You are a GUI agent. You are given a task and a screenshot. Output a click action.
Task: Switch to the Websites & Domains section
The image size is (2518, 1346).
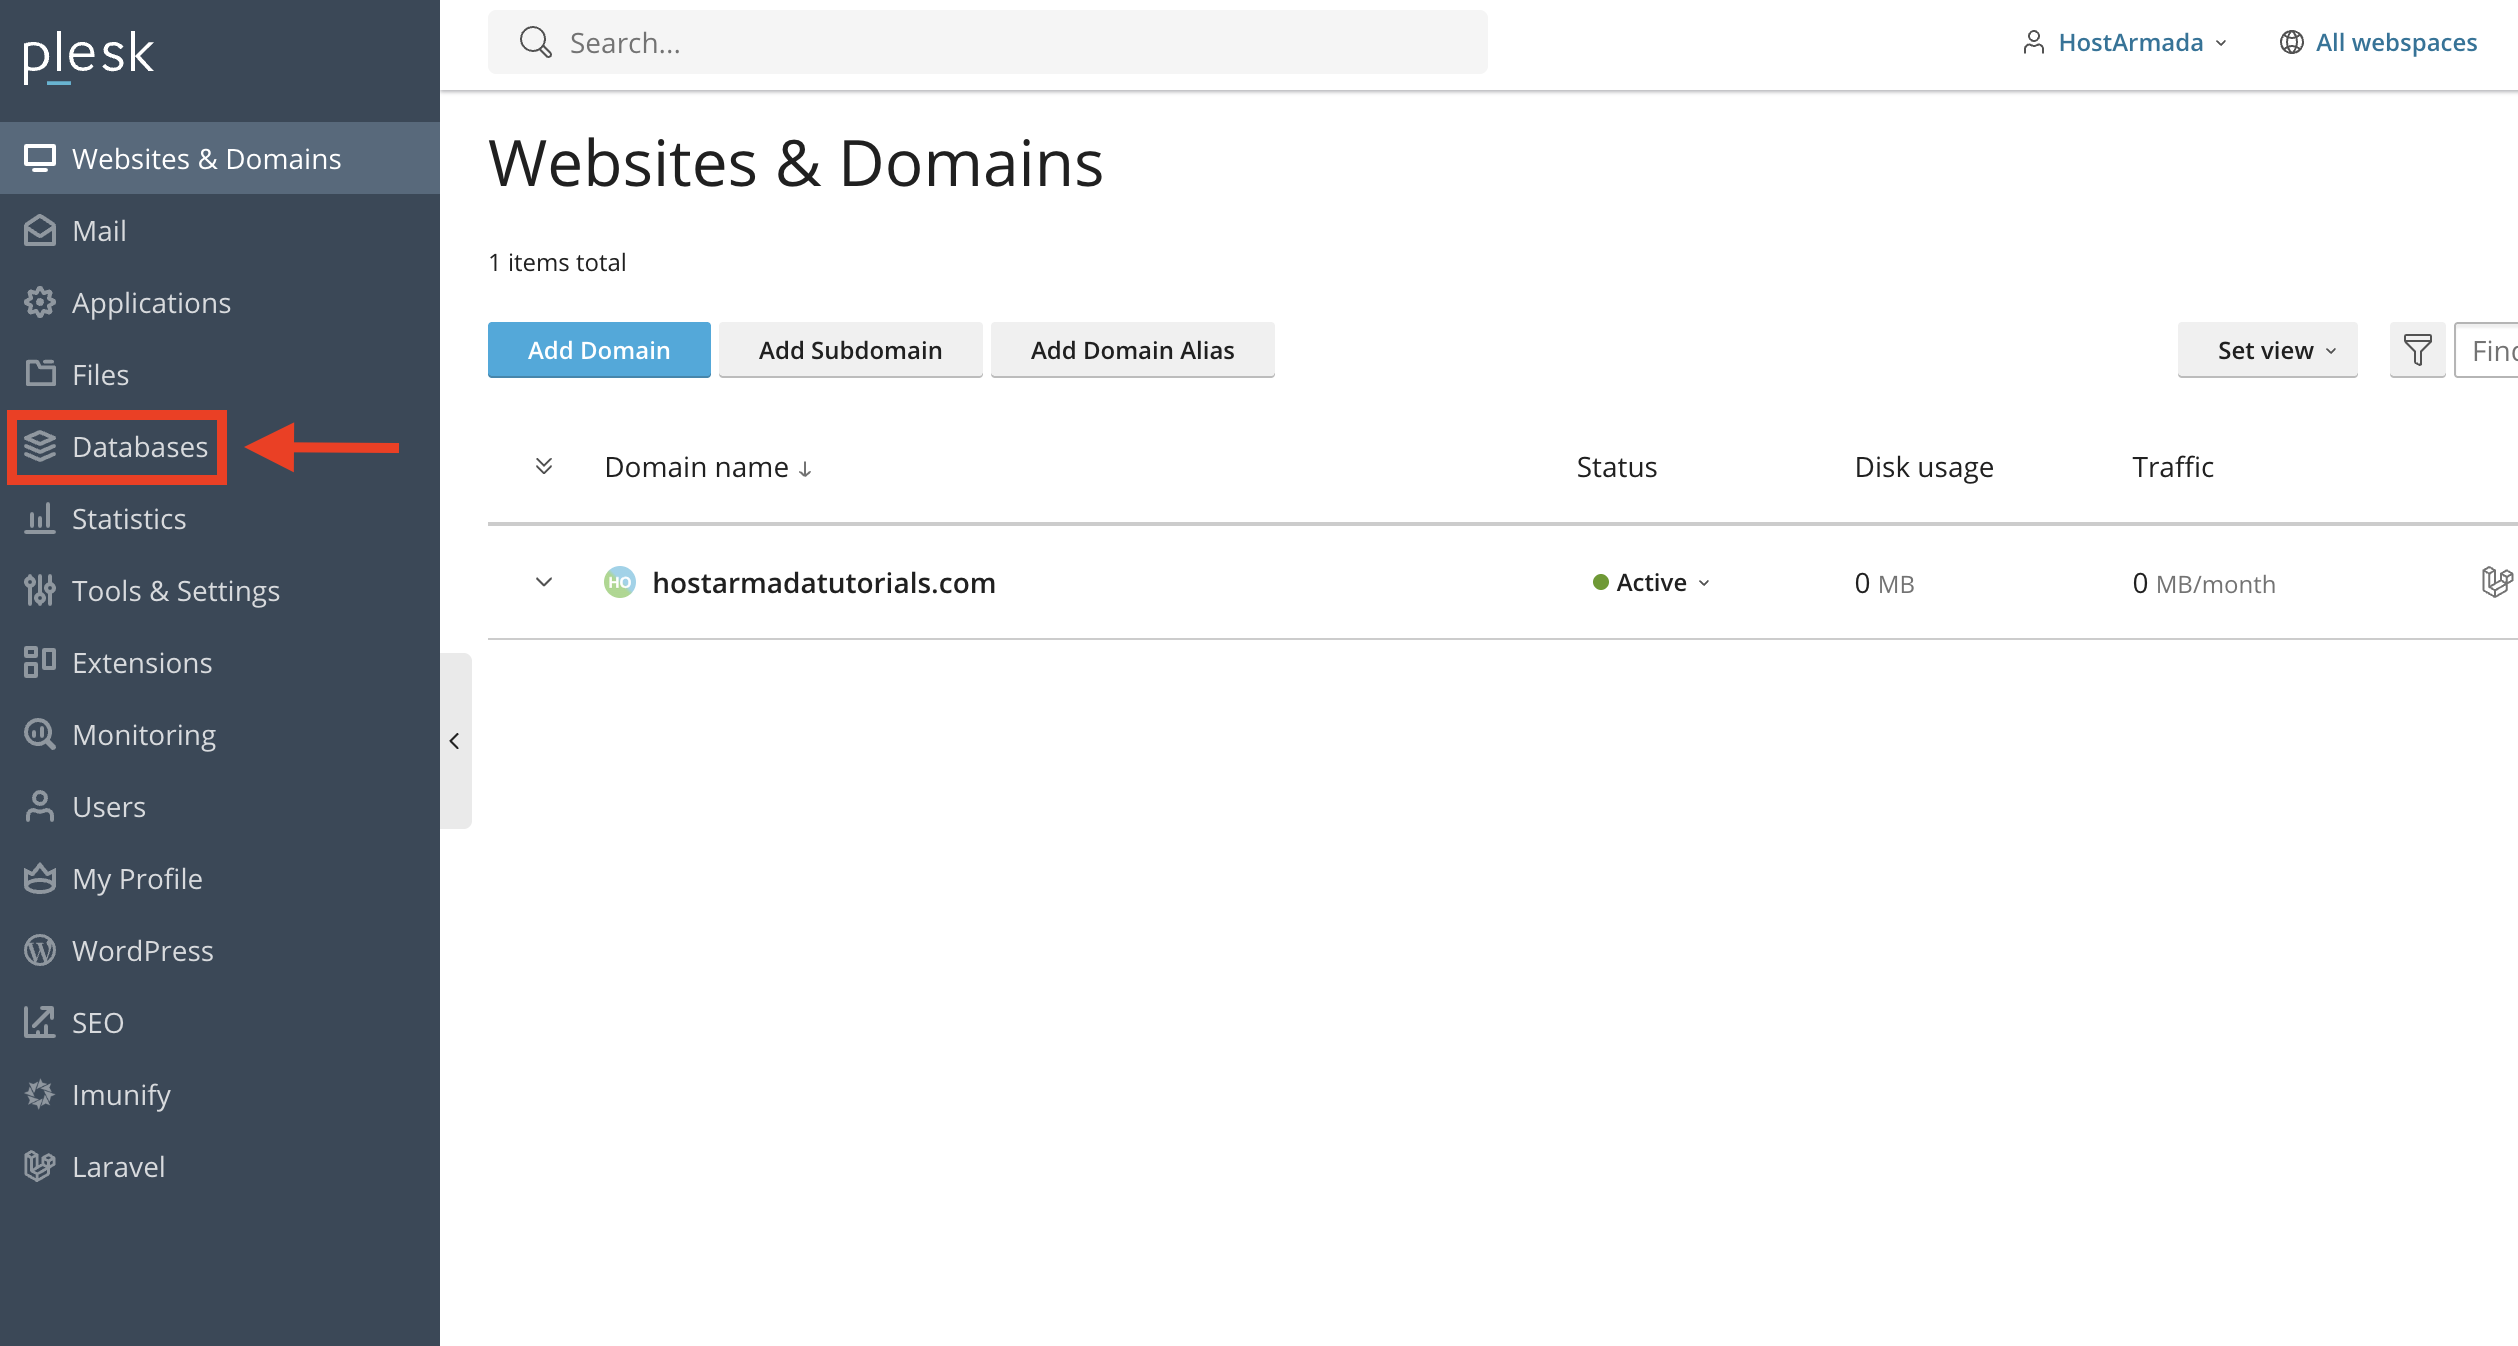click(x=206, y=158)
